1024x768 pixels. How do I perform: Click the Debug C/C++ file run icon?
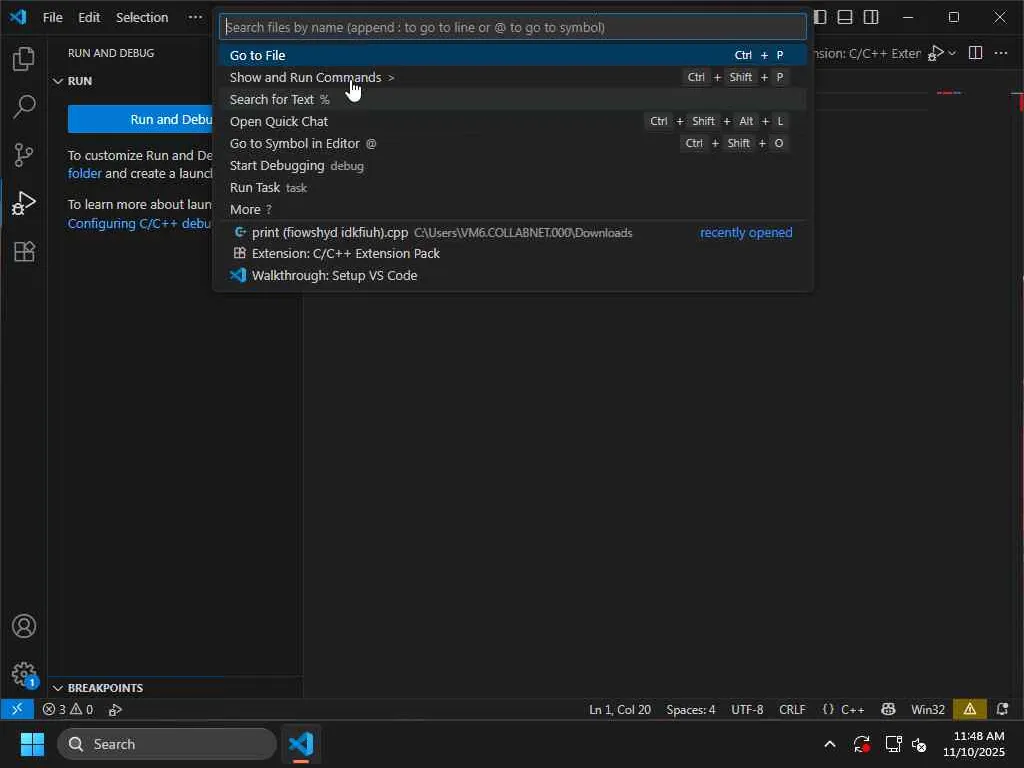936,54
